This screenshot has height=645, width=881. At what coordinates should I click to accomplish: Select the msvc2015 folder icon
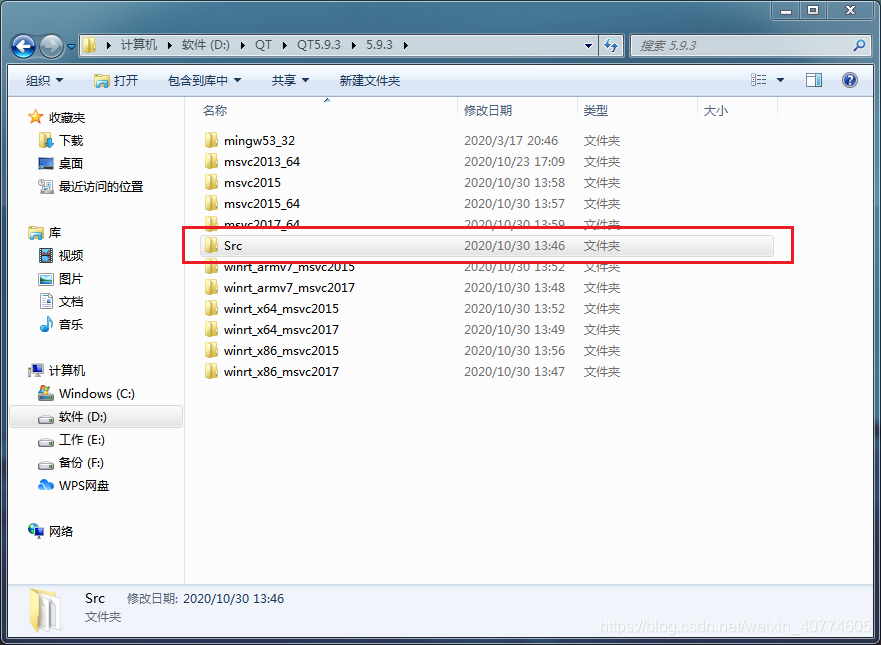[x=211, y=182]
